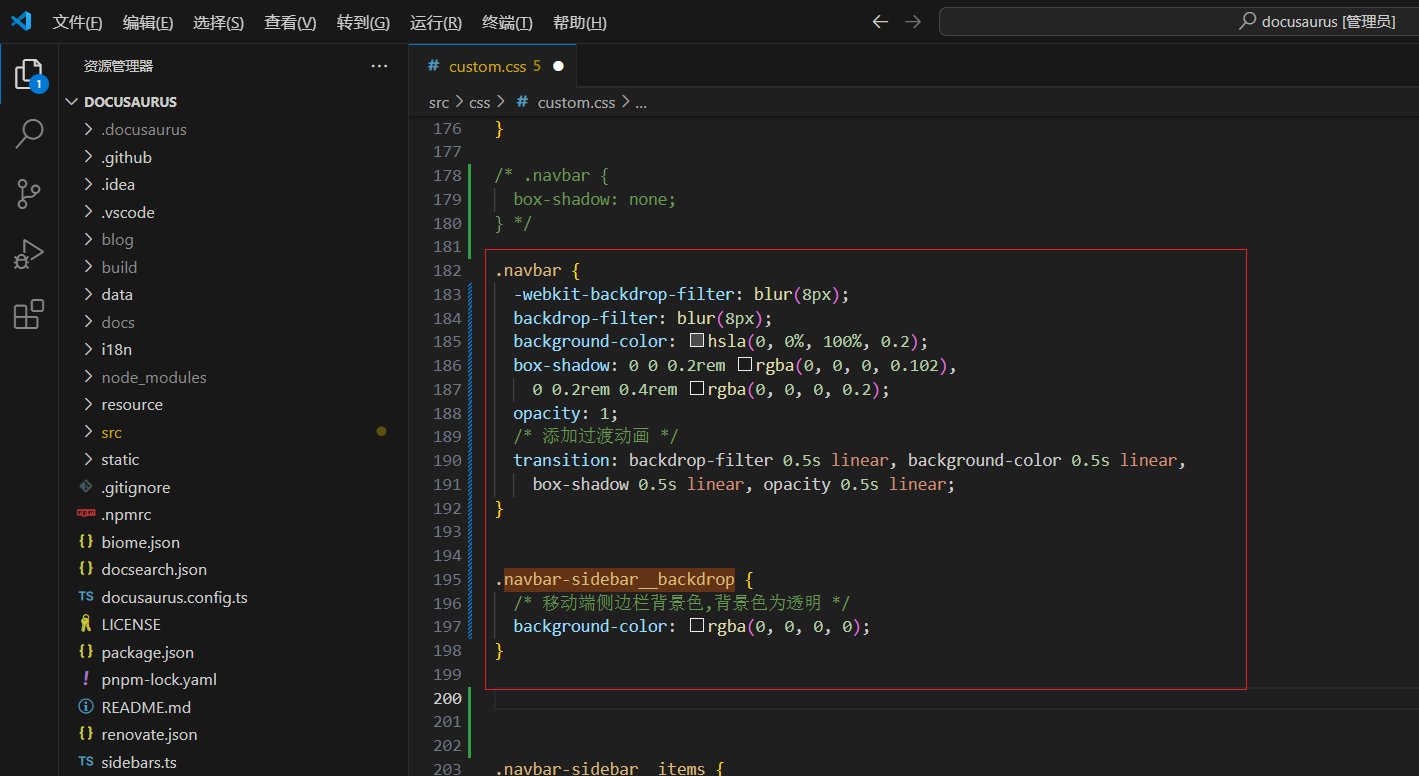This screenshot has height=776, width=1419.
Task: Open the 选择(S) menu
Action: coord(218,22)
